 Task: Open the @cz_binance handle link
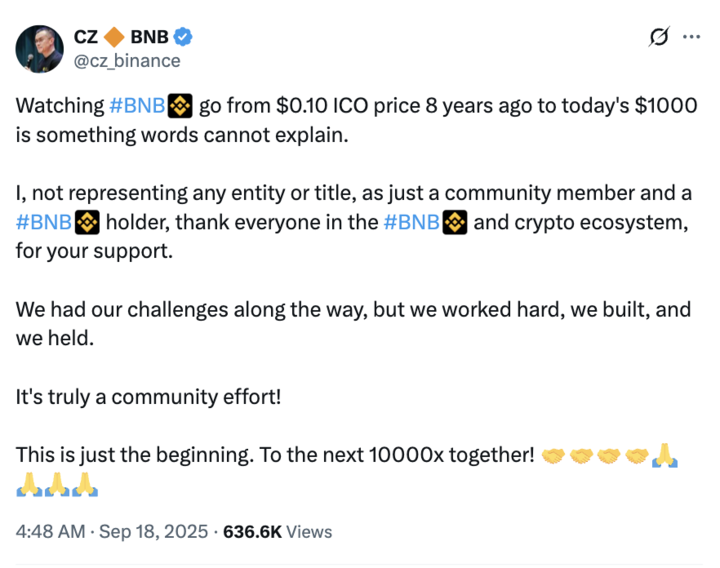coord(127,61)
